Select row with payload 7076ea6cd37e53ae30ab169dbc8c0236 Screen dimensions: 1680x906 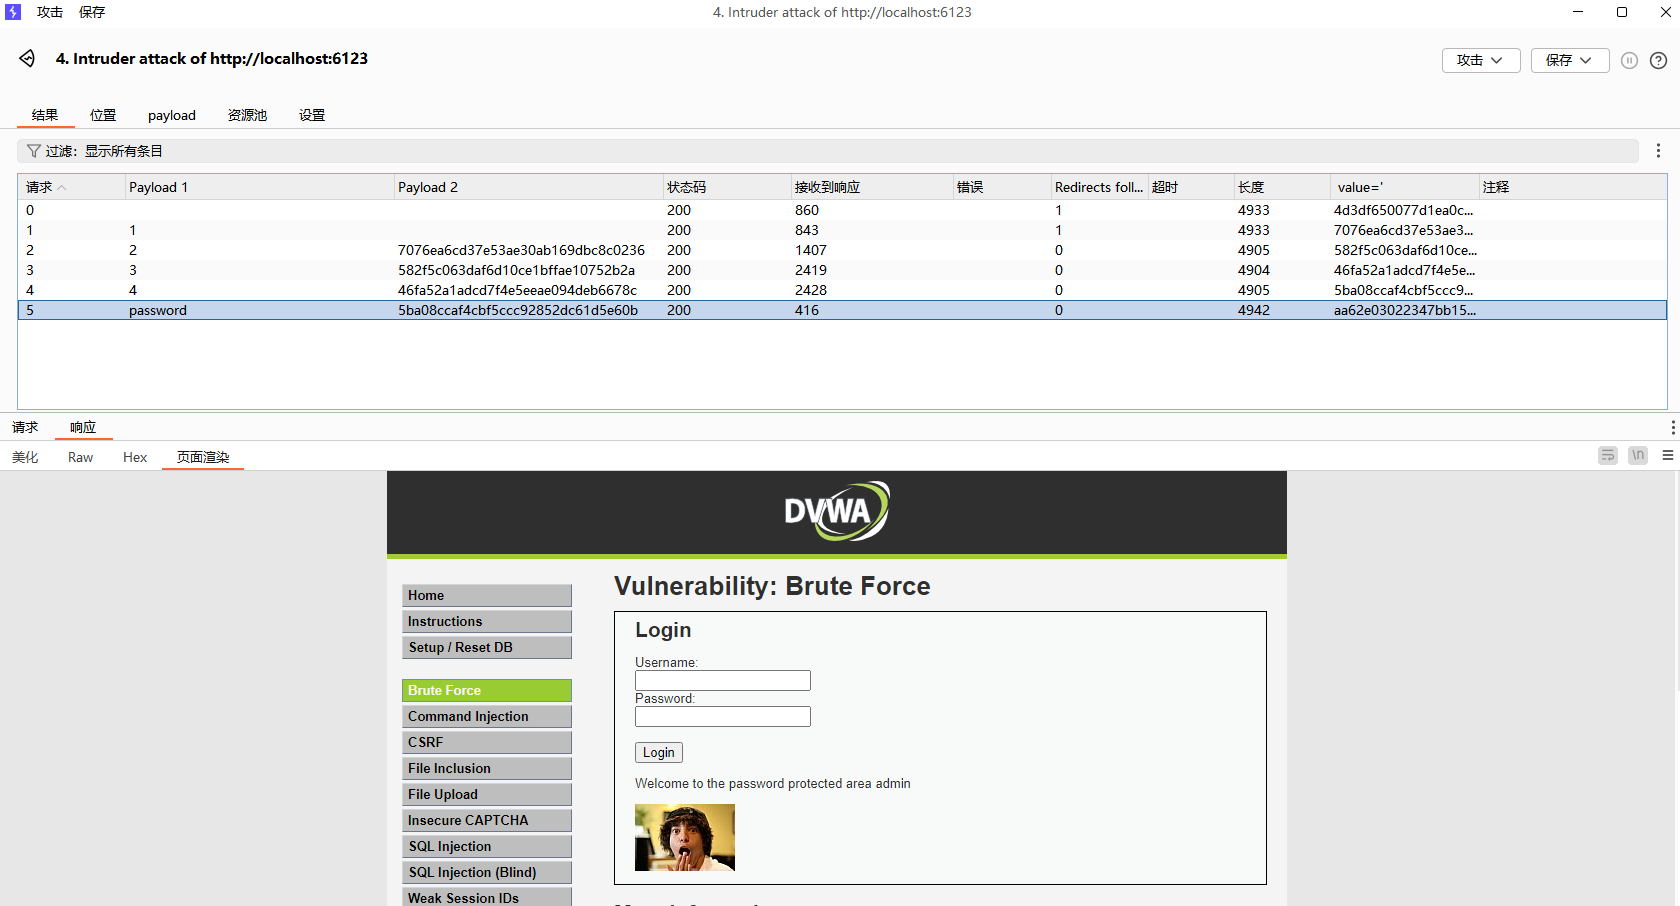tap(842, 250)
